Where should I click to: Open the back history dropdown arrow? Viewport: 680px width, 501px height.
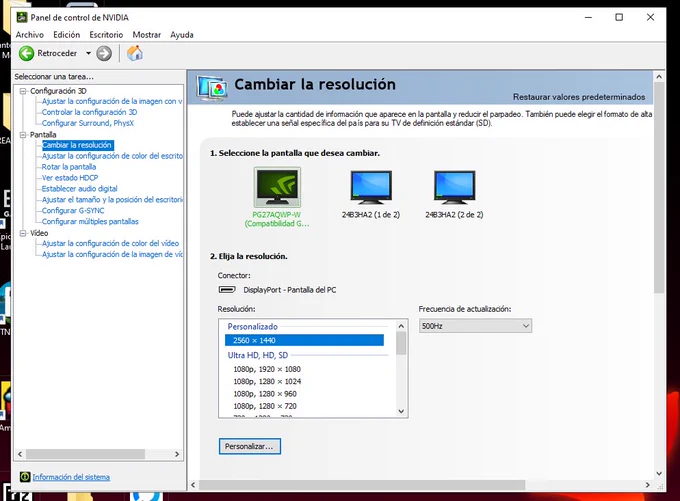(x=88, y=53)
